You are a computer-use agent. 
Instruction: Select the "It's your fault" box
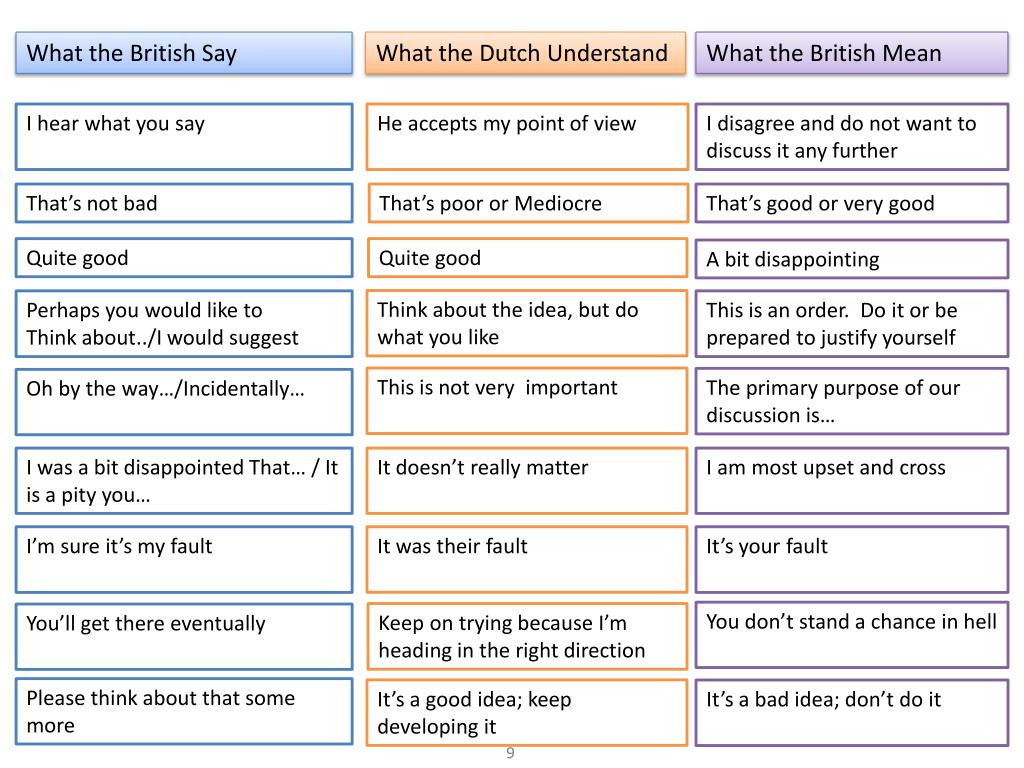click(852, 559)
